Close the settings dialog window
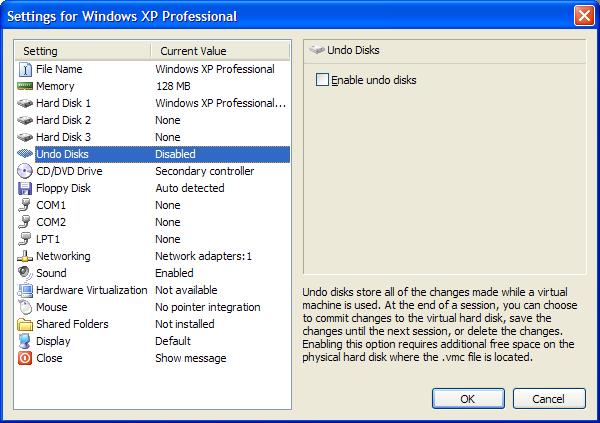600x423 pixels. [x=584, y=16]
